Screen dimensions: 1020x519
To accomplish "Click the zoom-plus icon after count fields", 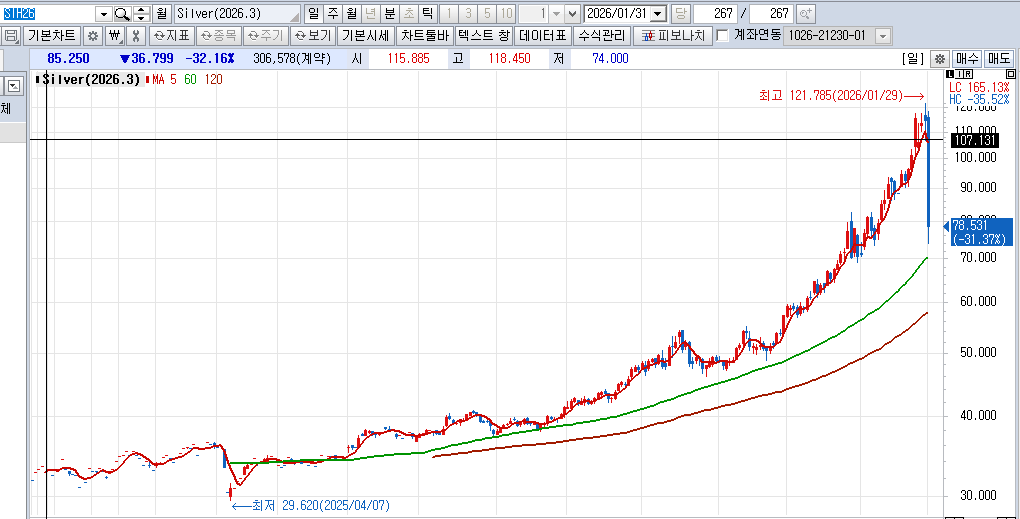I will click(x=806, y=14).
